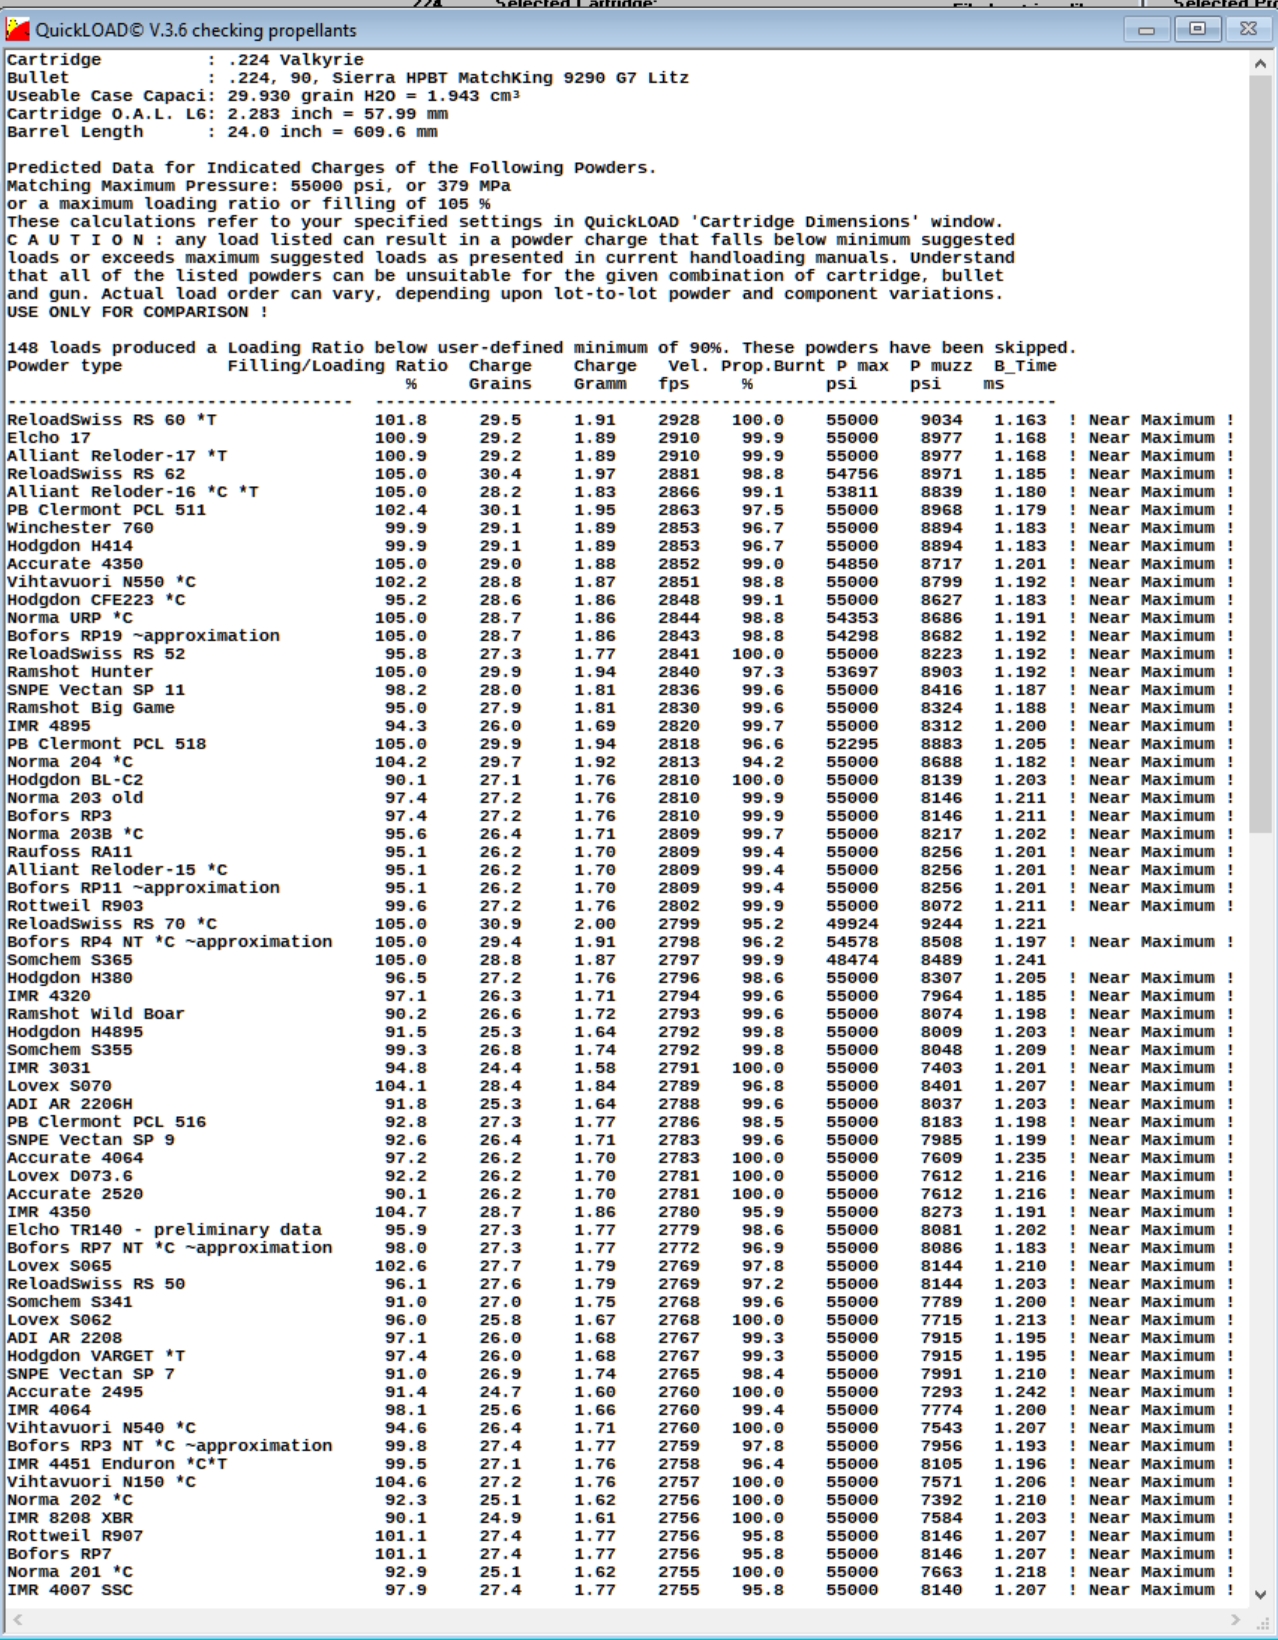Click Alliant Reloder-16 *C *T row
This screenshot has width=1278, height=1640.
point(620,492)
